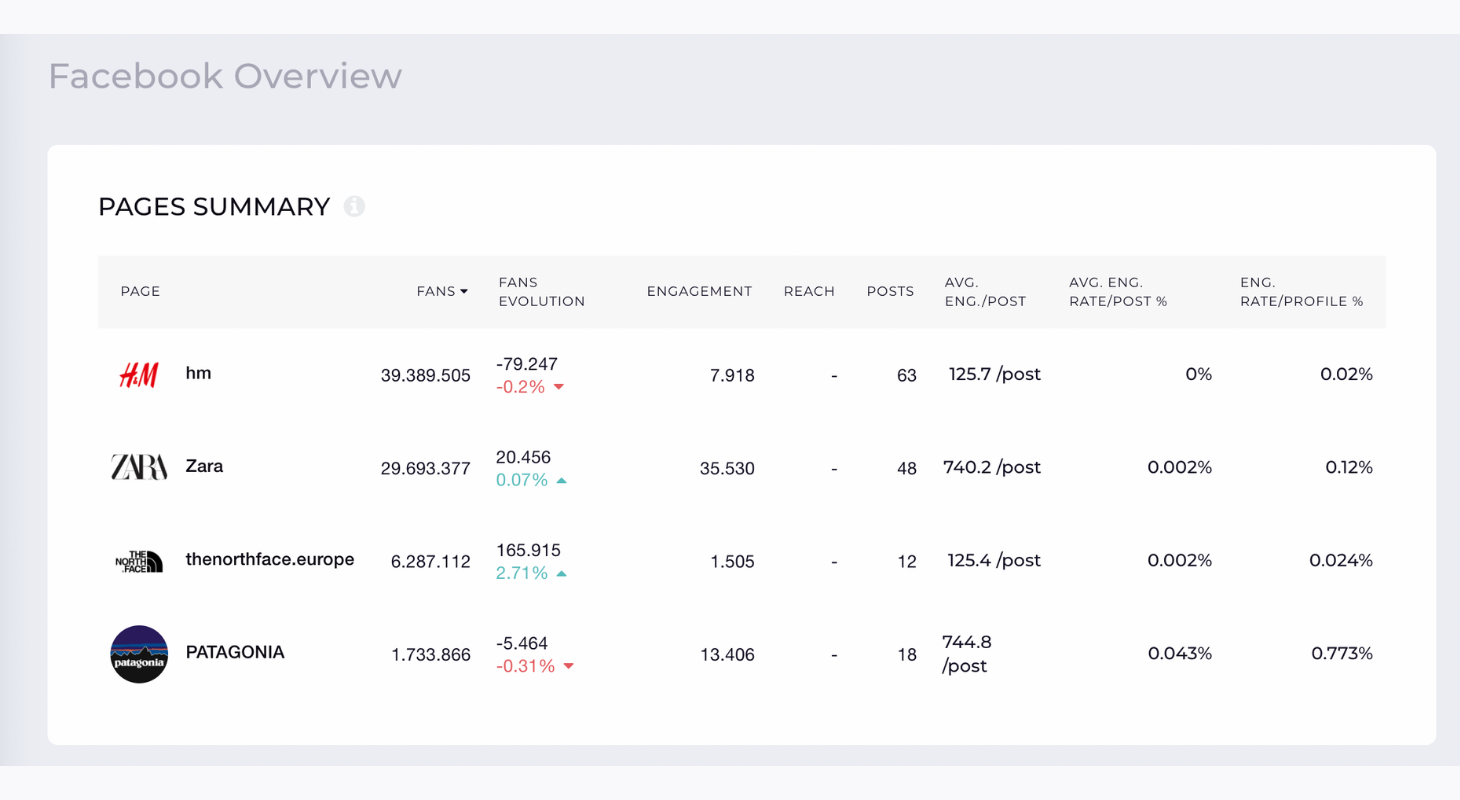Open the thenorthface.europe page name
This screenshot has height=800, width=1460.
[x=270, y=559]
